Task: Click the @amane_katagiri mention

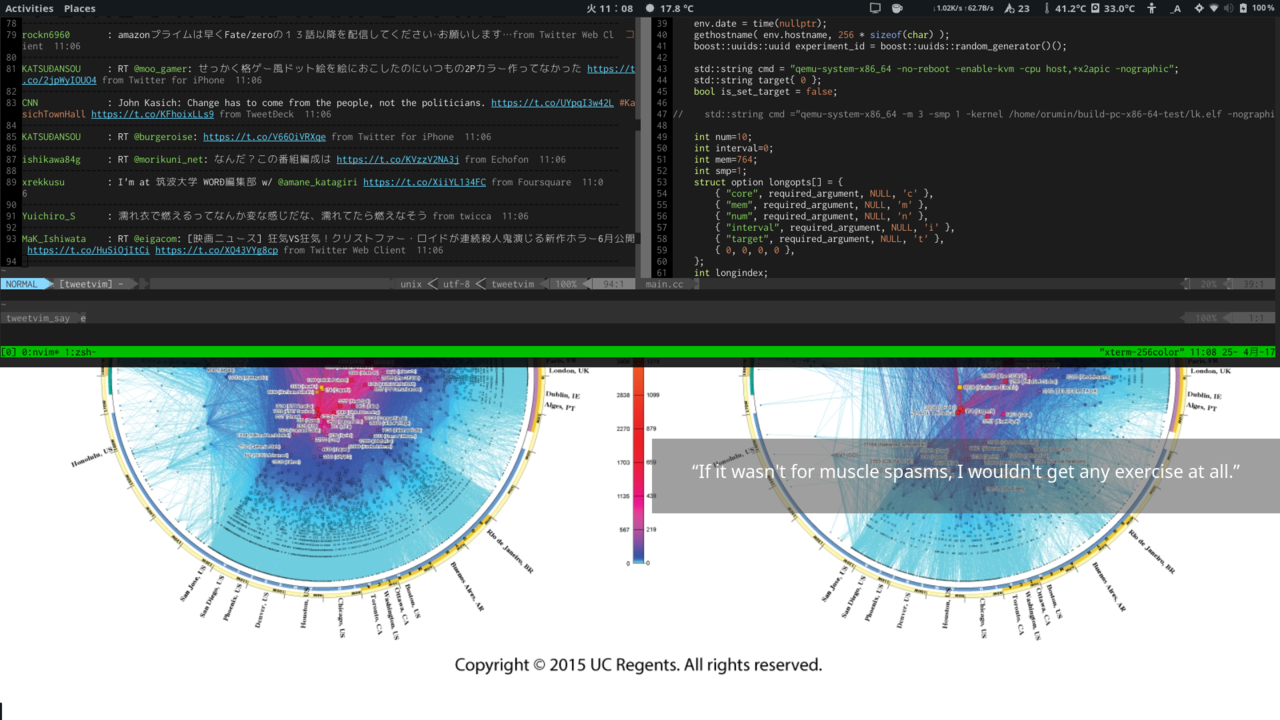Action: point(317,183)
